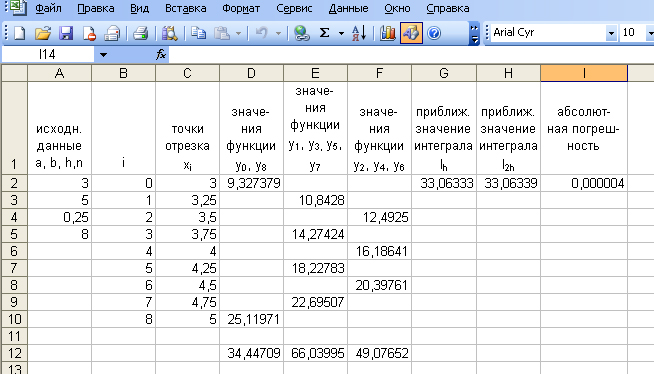Open the Файл menu
654x374 pixels.
click(48, 8)
